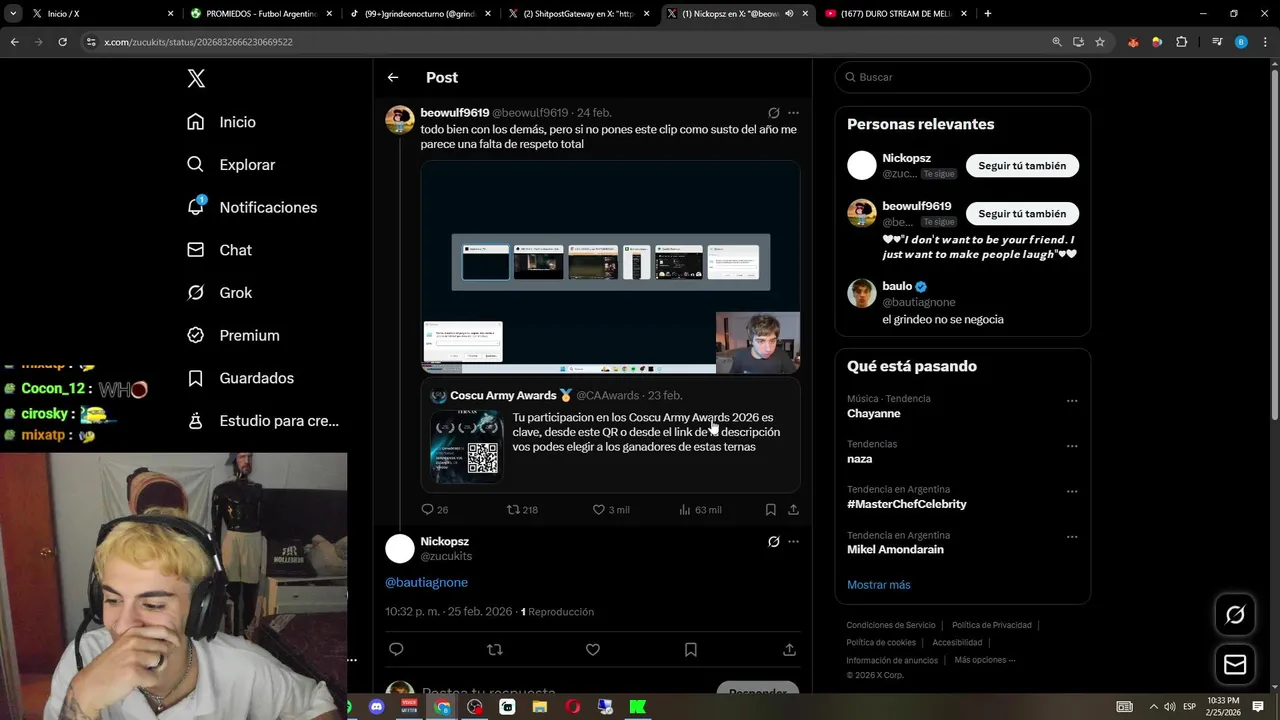1280x720 pixels.
Task: Reload the page
Action: (x=62, y=42)
